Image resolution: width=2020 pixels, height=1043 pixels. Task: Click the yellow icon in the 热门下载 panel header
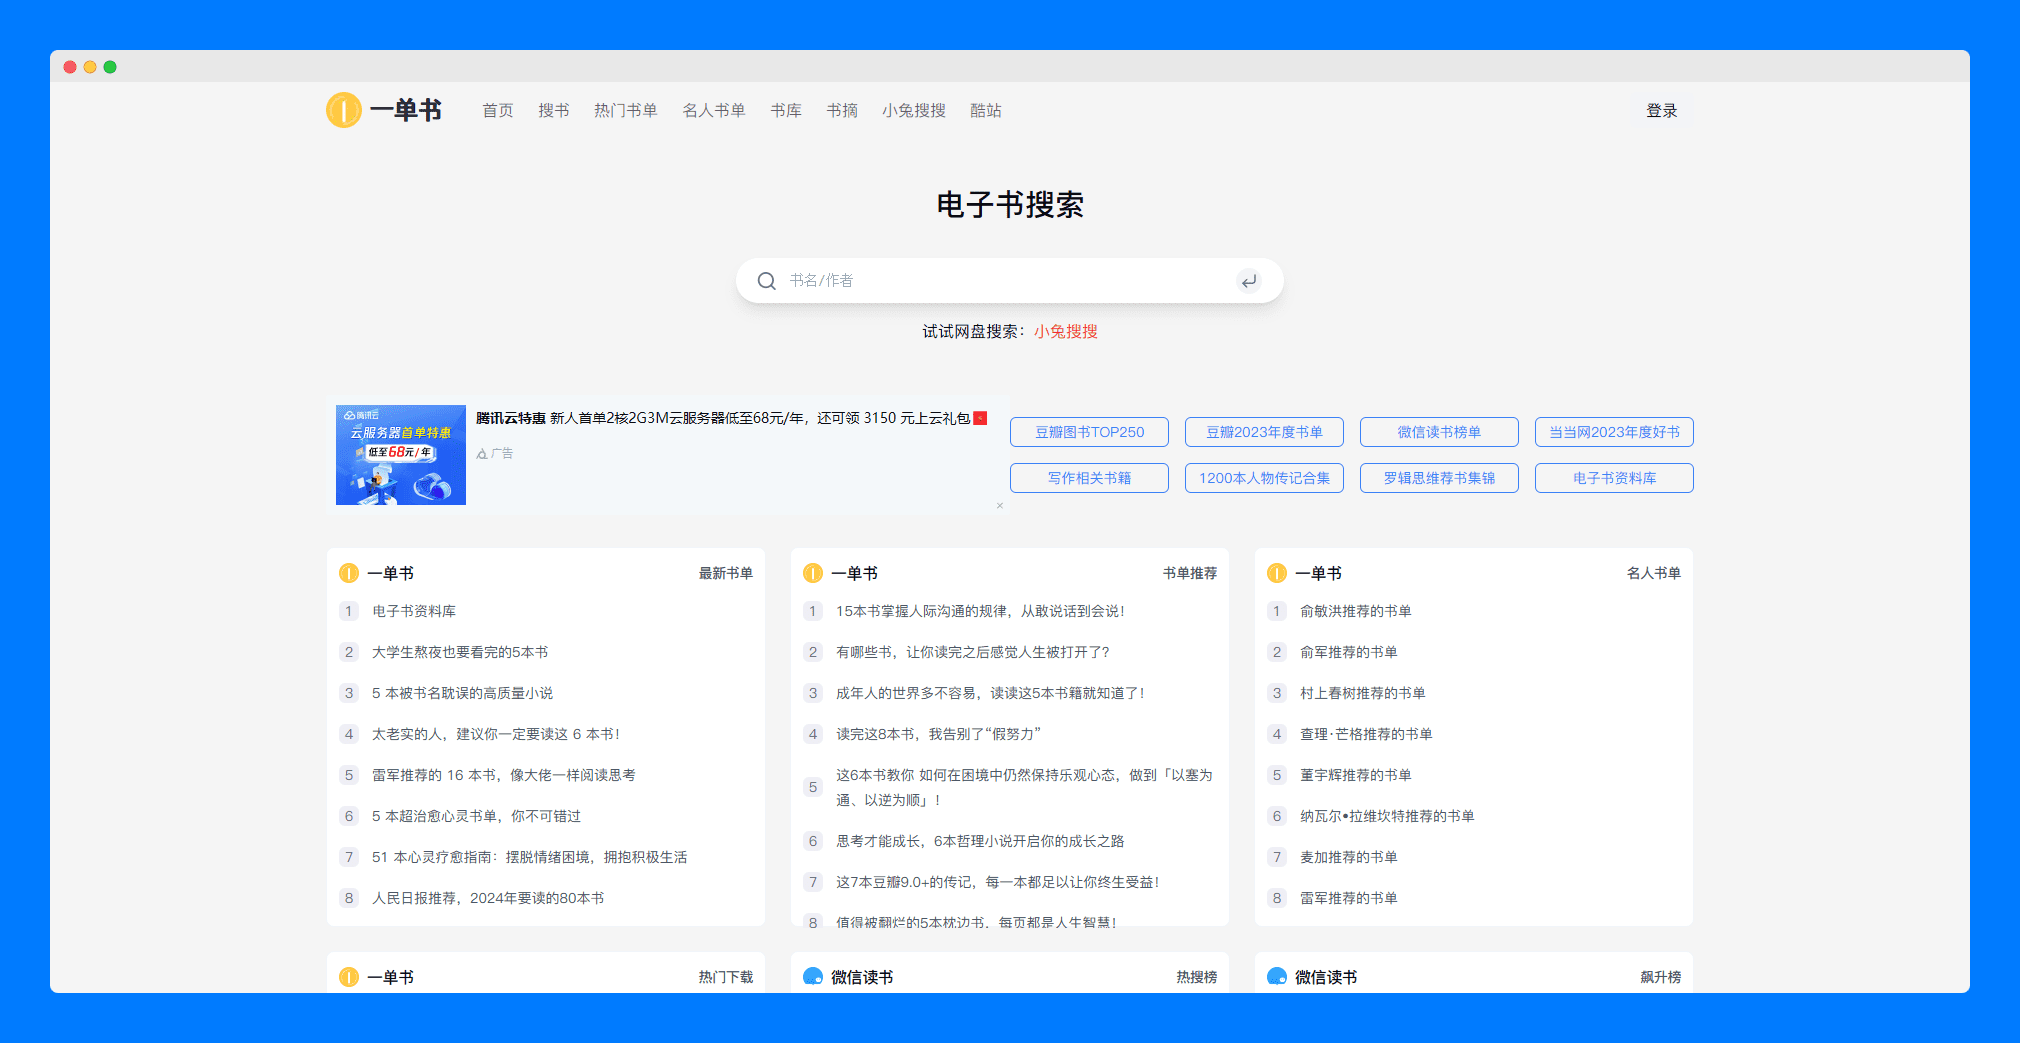point(348,976)
